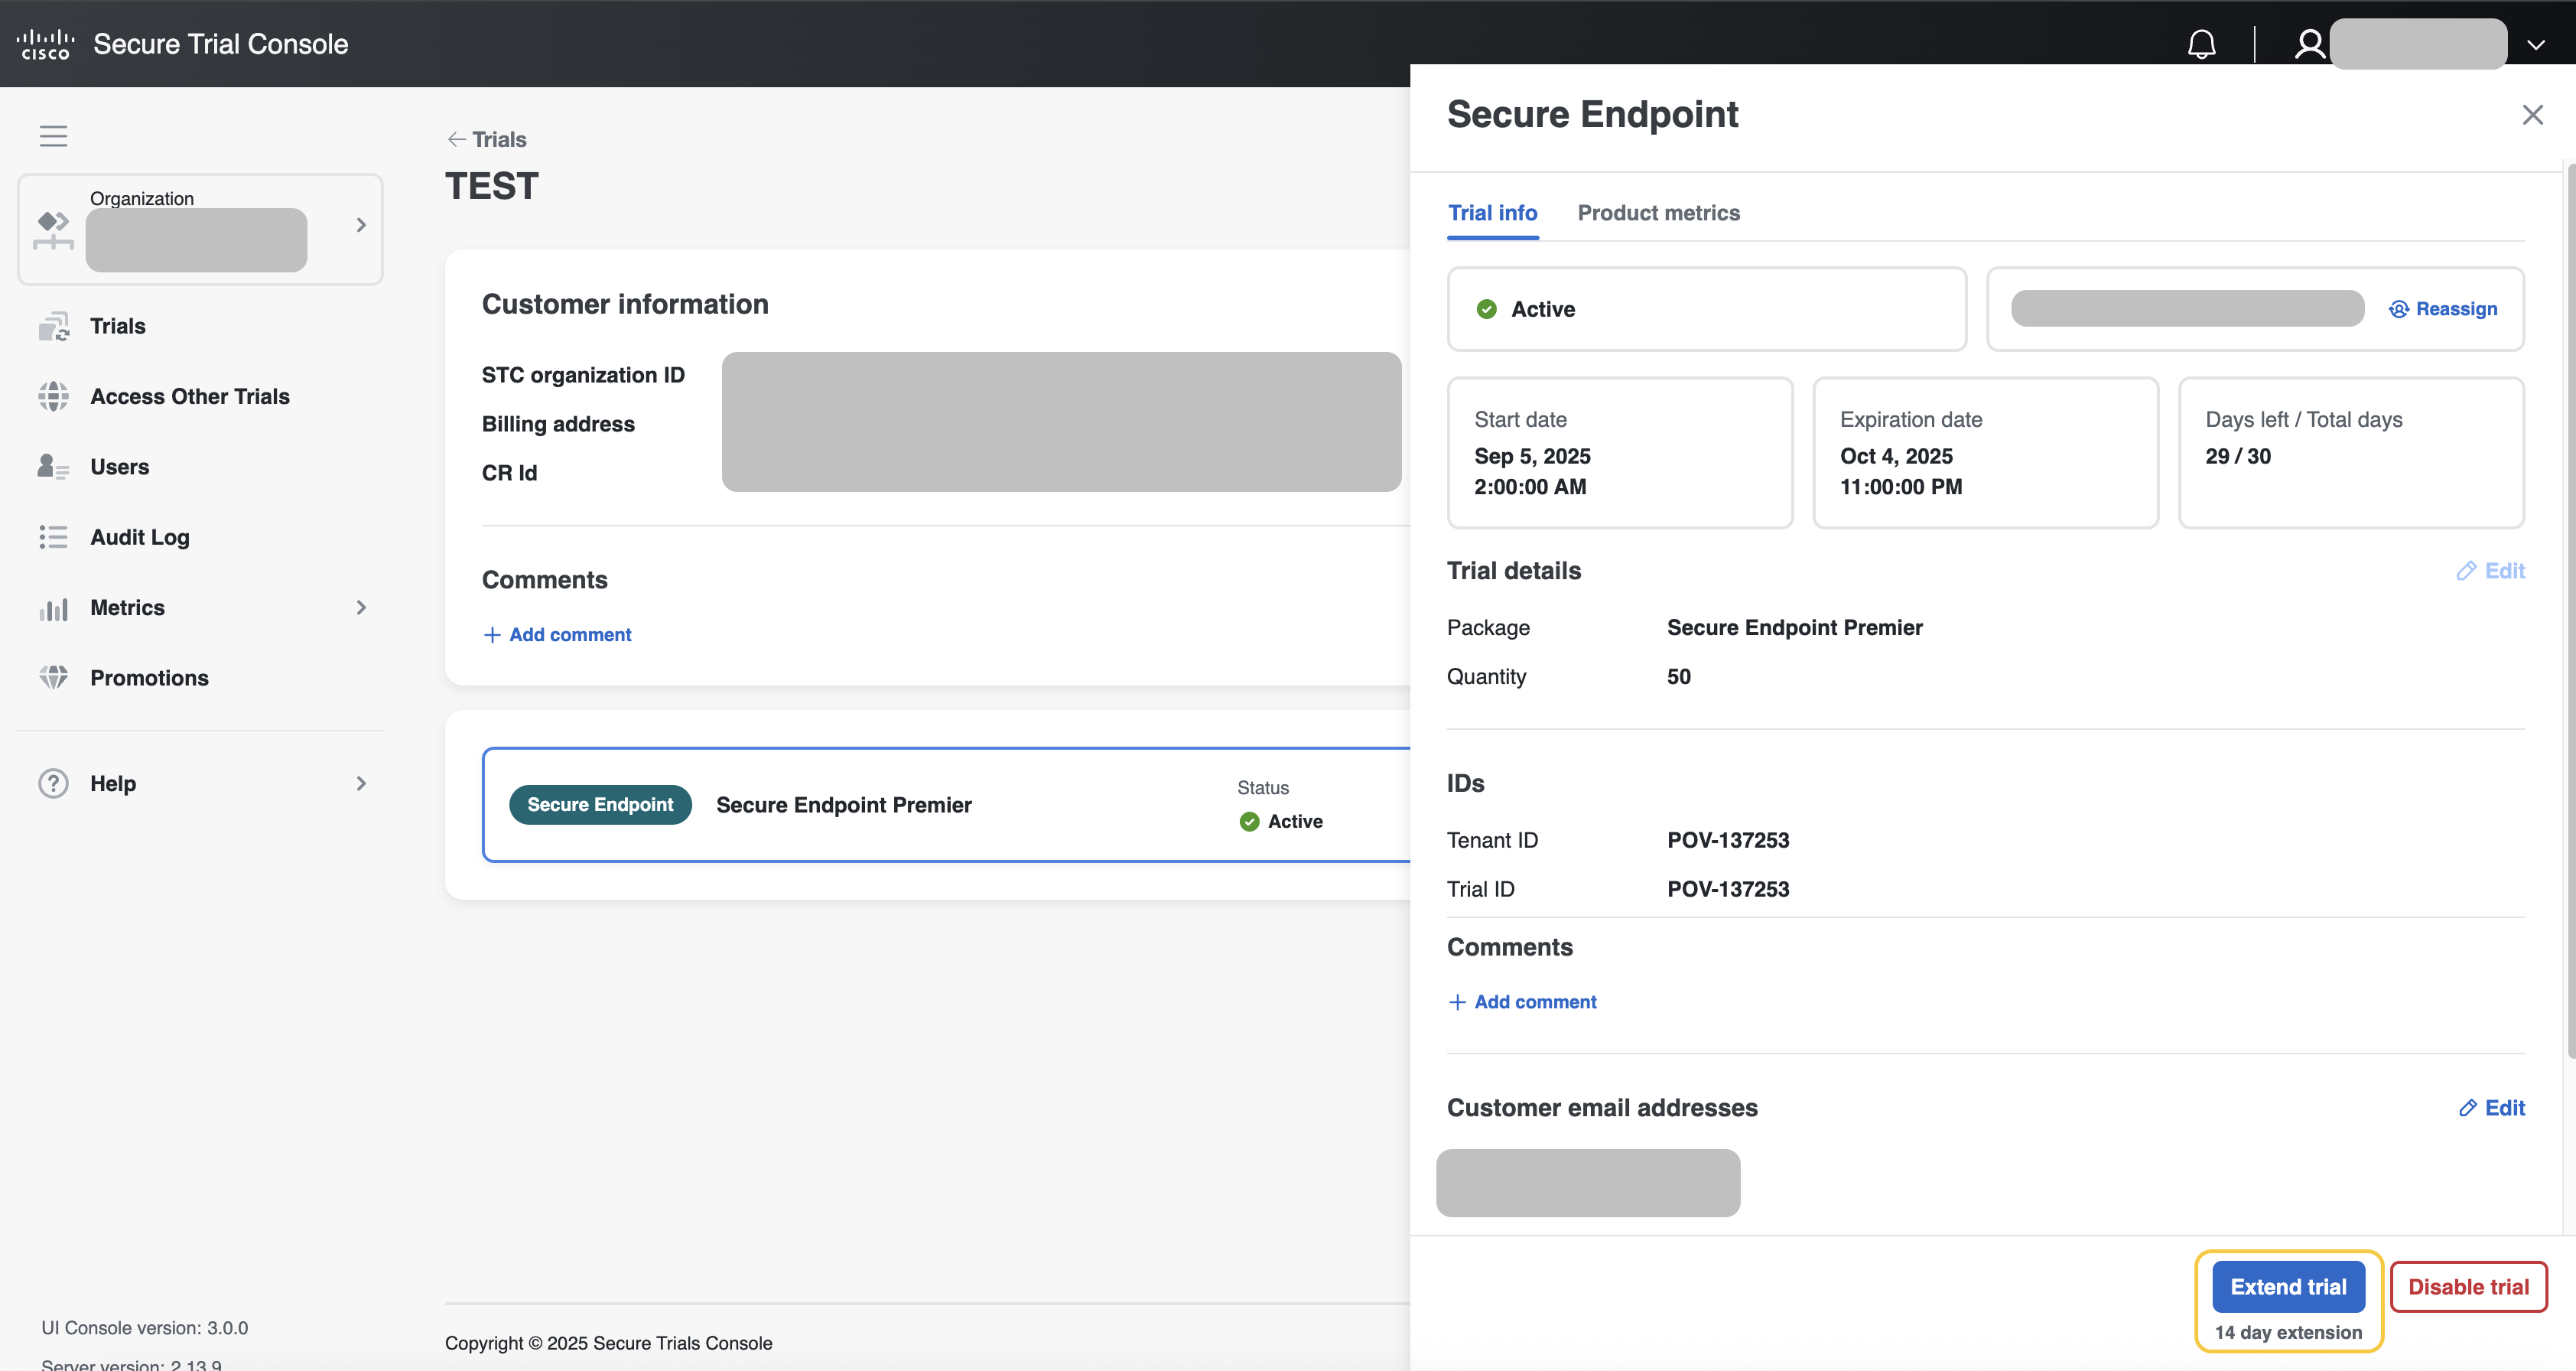Click the Audit Log list icon
The width and height of the screenshot is (2576, 1371).
pos(54,537)
